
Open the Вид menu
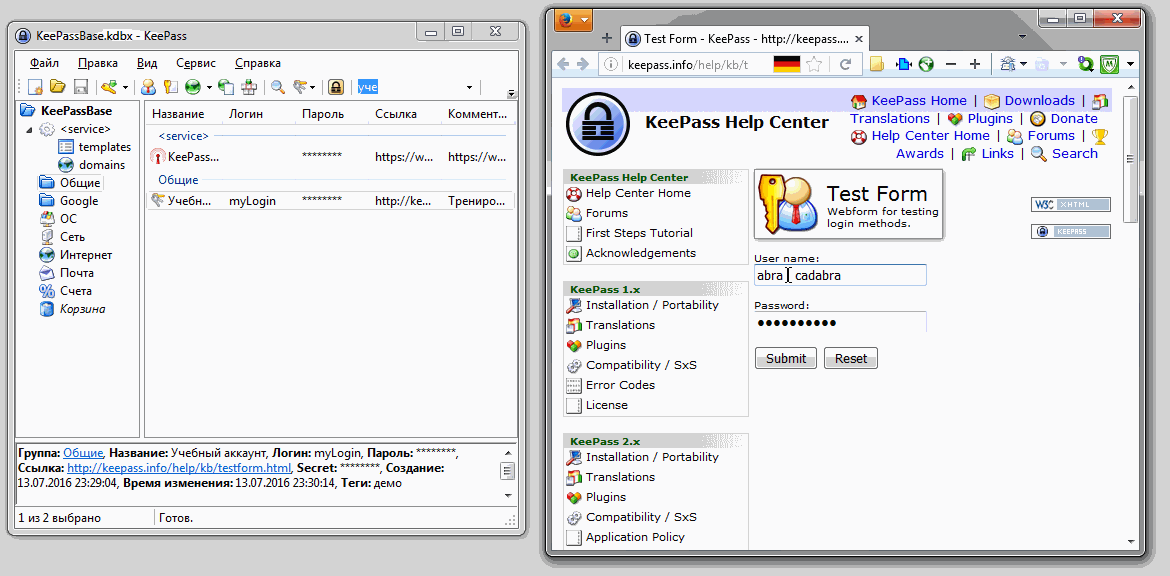click(x=147, y=63)
